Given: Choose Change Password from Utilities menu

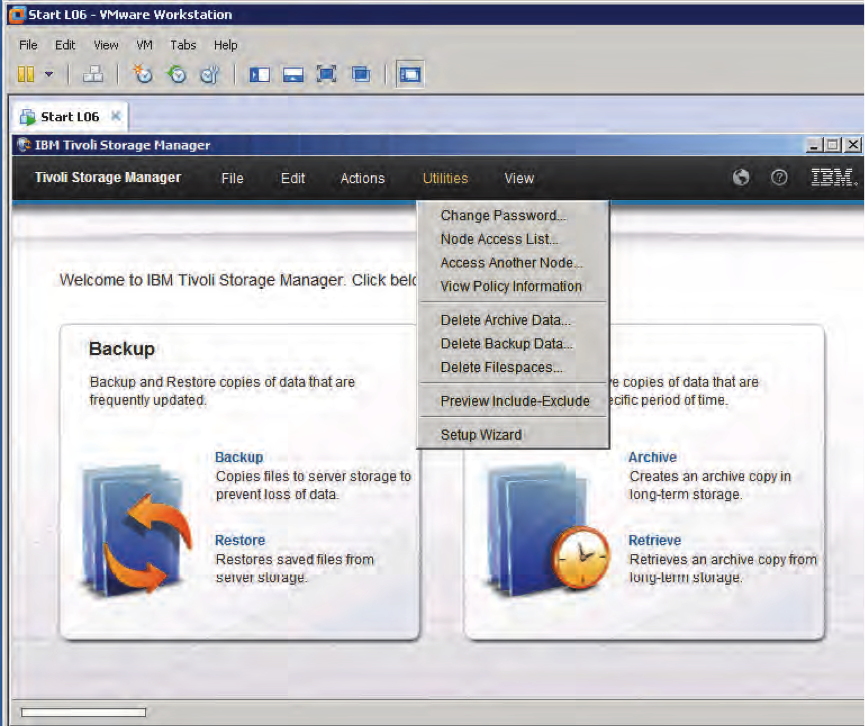Looking at the screenshot, I should pos(513,215).
